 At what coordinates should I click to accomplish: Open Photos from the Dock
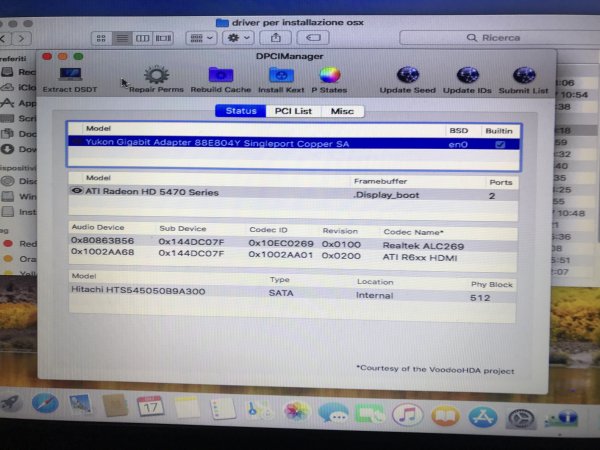296,411
